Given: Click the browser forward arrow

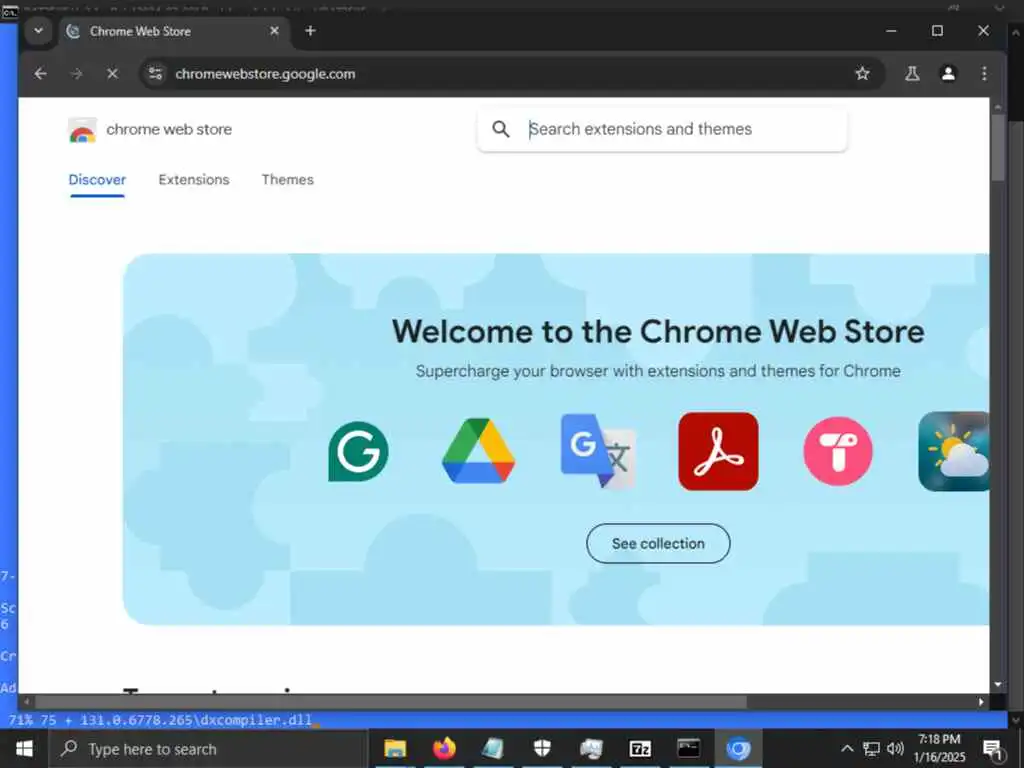Looking at the screenshot, I should tap(76, 74).
